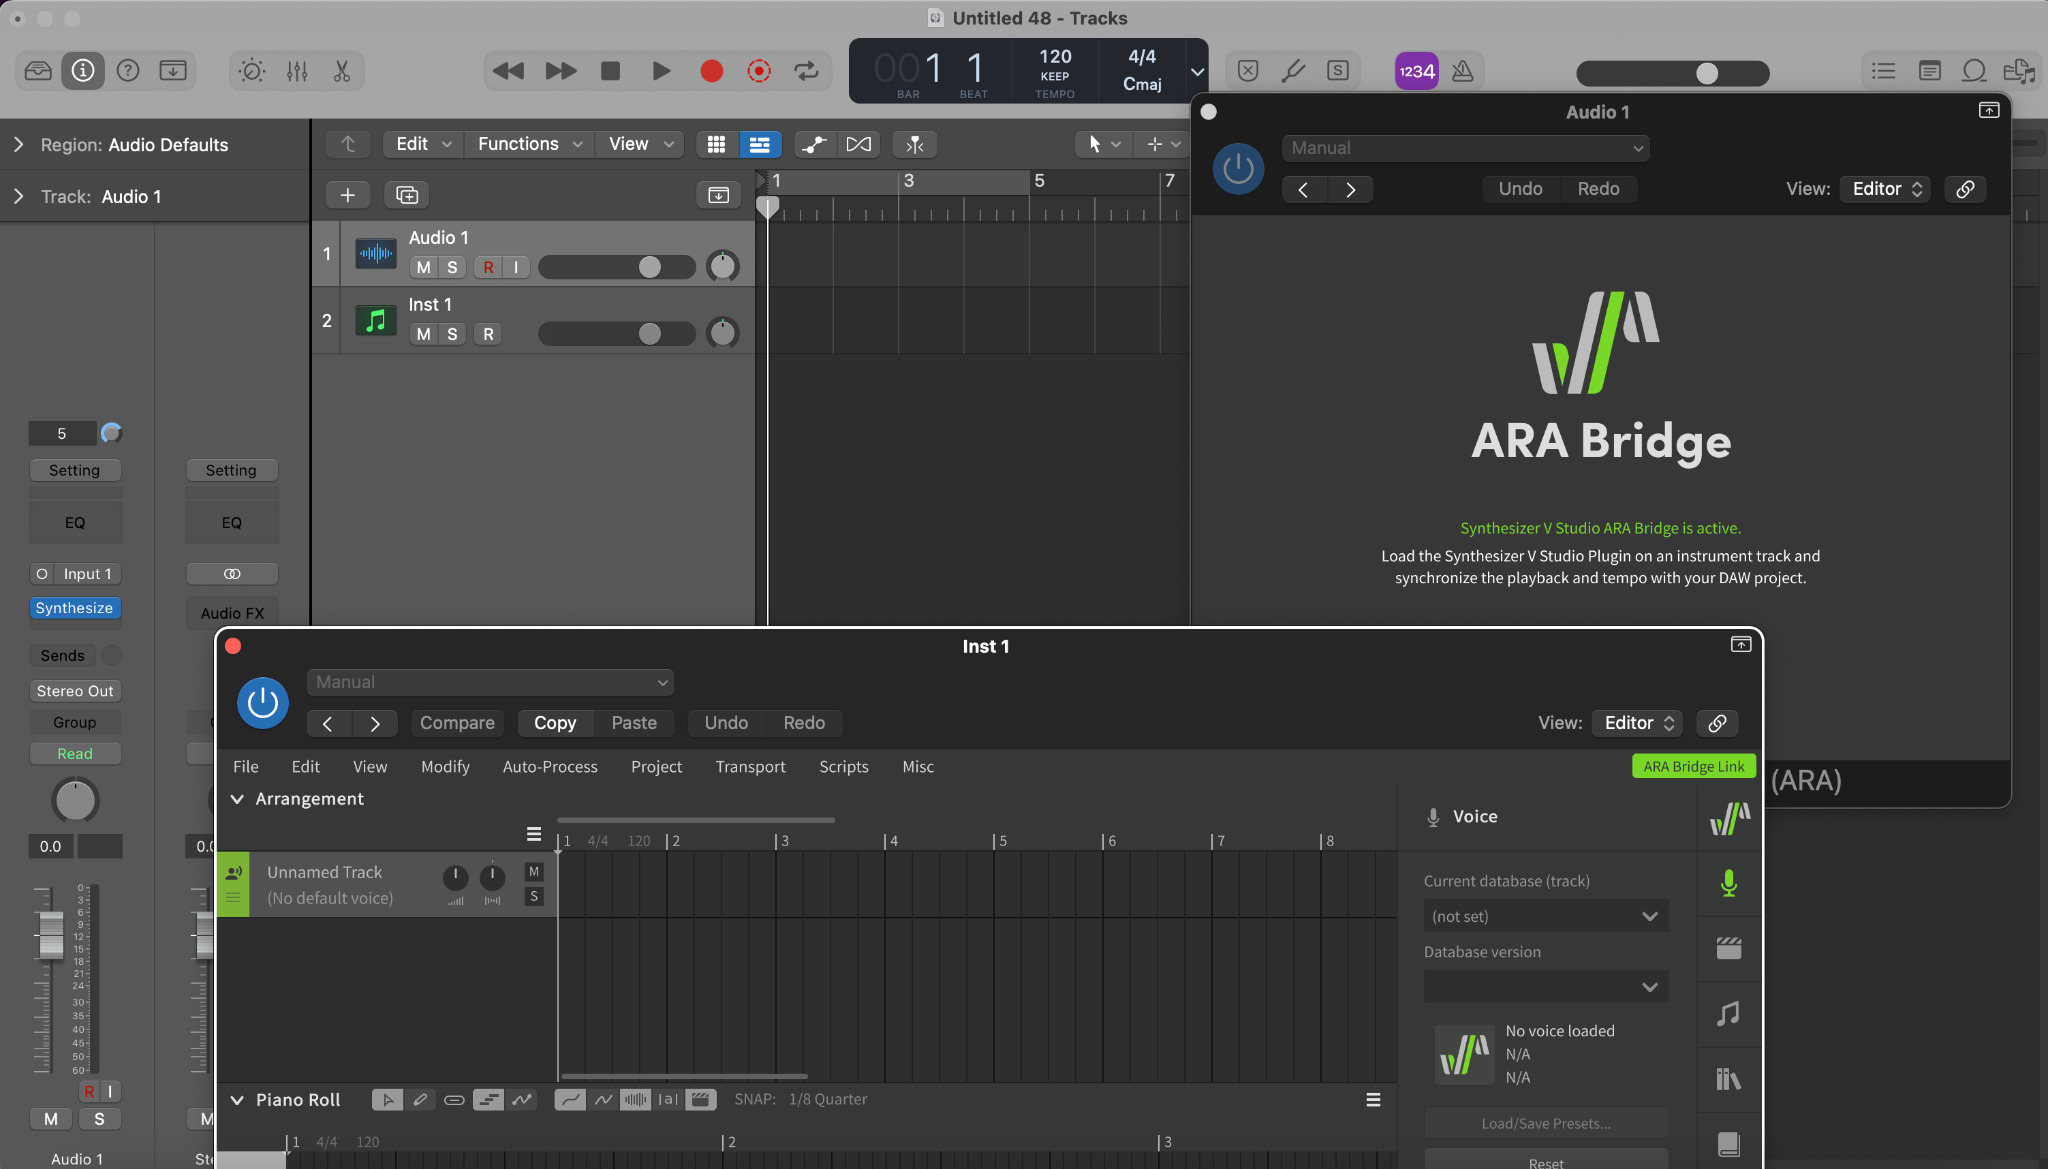2048x1169 pixels.
Task: Click the Load/Save Presets button
Action: [x=1545, y=1123]
